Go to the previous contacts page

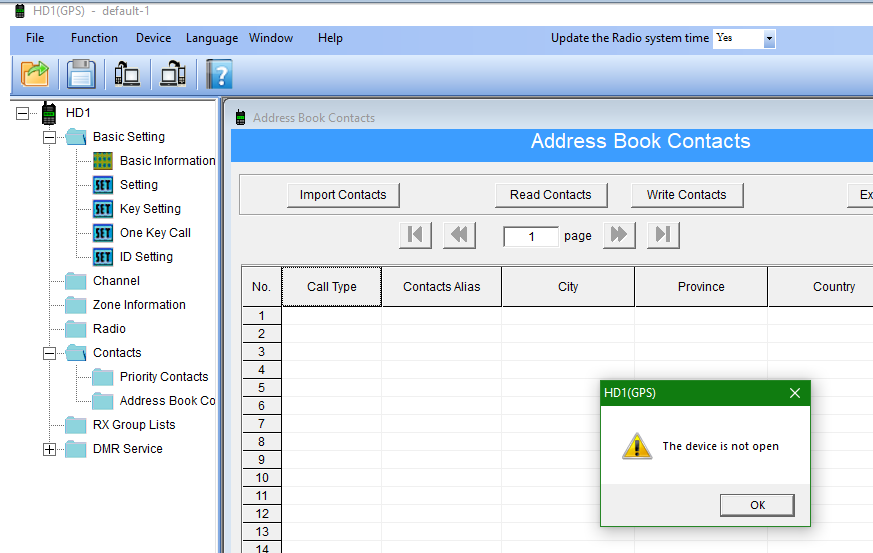459,235
